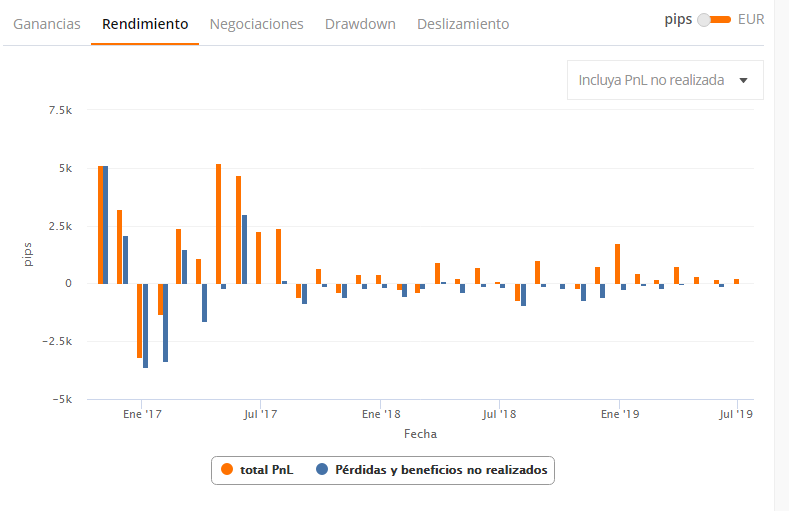Click the 7.5k y-axis value
The width and height of the screenshot is (789, 511).
coord(60,110)
